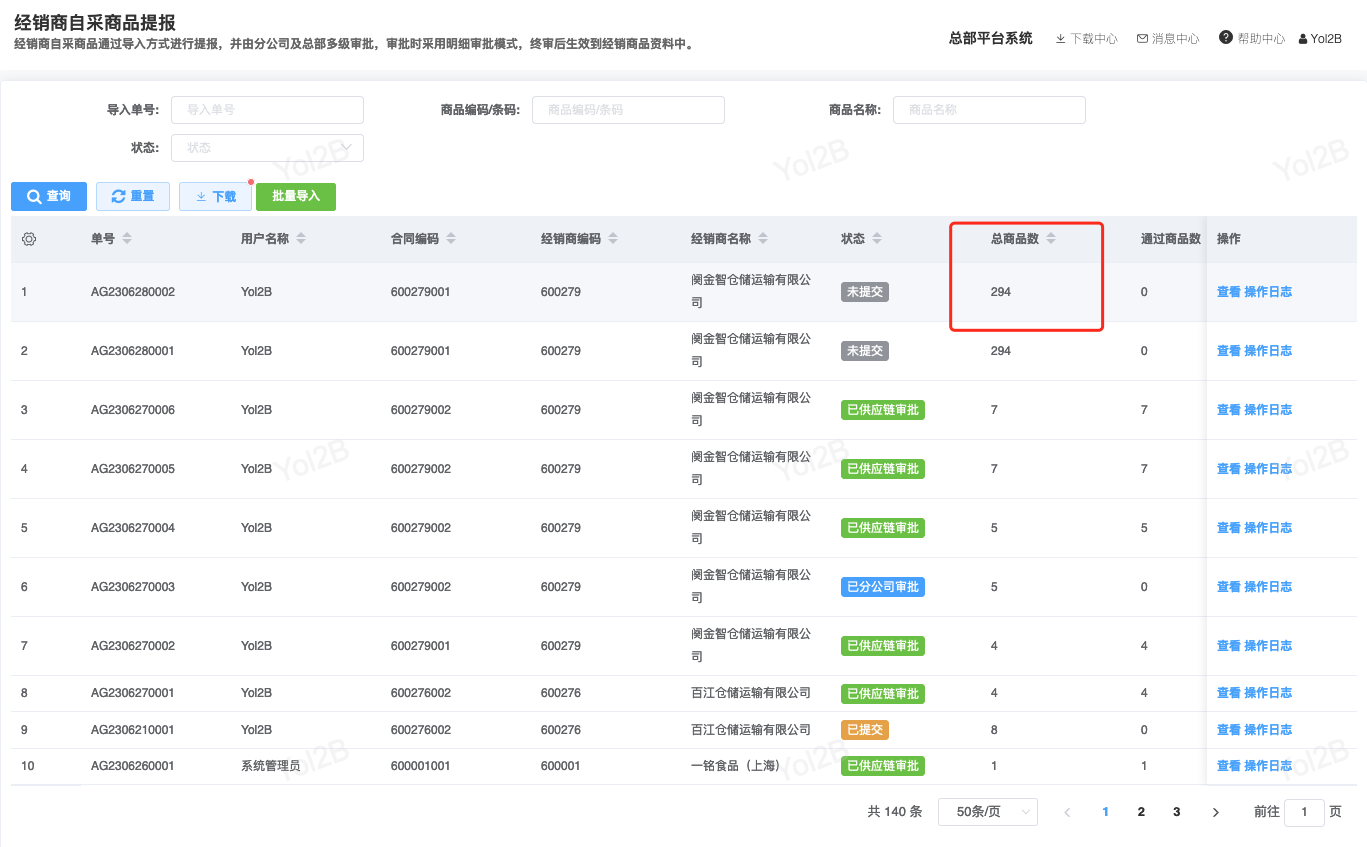Open 操作日志 for order AG2306280002
The width and height of the screenshot is (1367, 847).
(1268, 292)
